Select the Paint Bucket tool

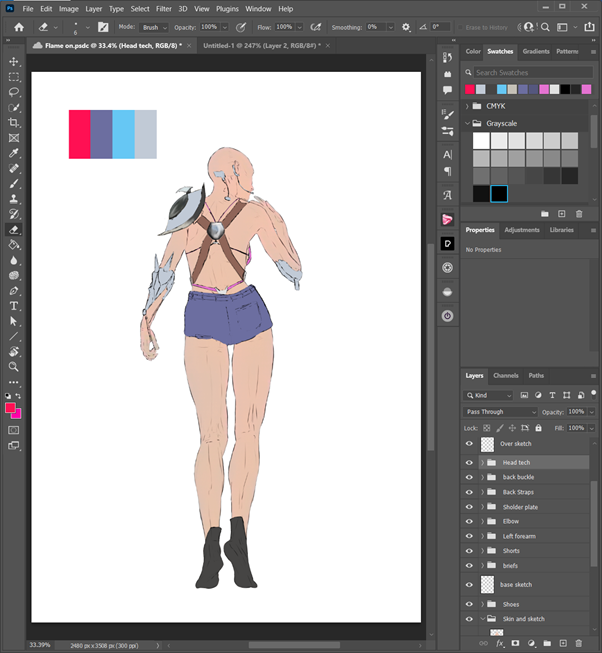pyautogui.click(x=14, y=245)
